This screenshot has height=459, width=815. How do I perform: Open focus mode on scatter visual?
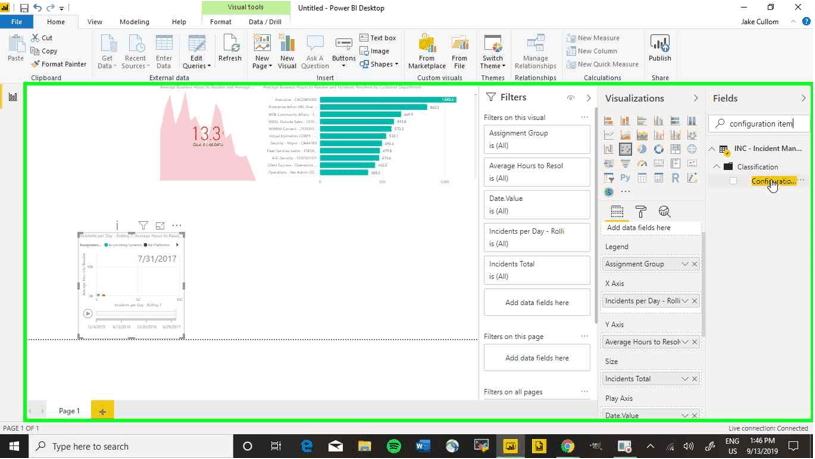pyautogui.click(x=160, y=226)
